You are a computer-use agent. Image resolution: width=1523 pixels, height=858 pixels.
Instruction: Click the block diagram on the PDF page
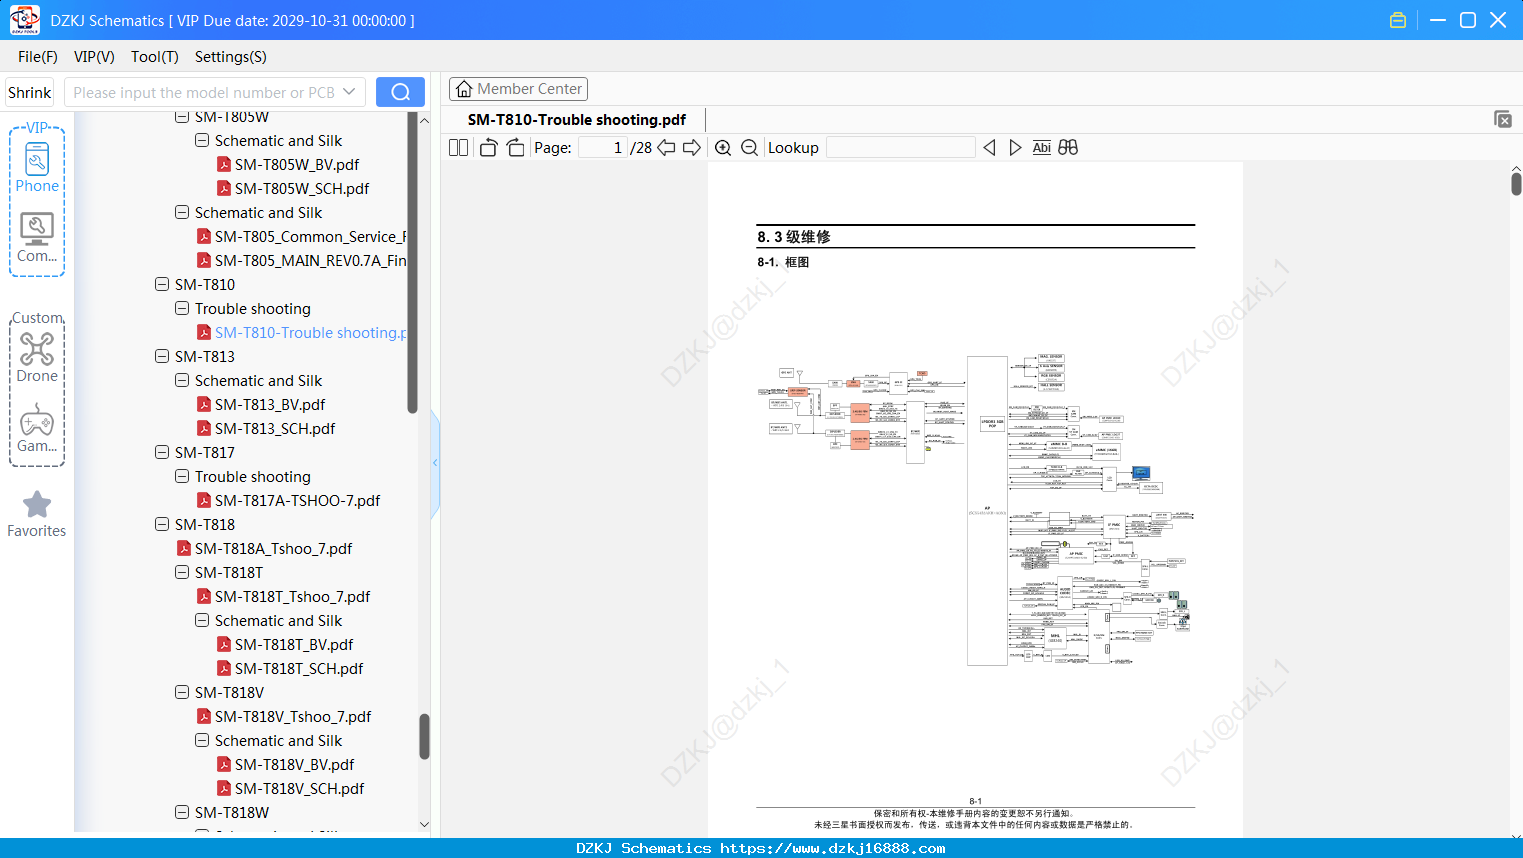pyautogui.click(x=975, y=510)
